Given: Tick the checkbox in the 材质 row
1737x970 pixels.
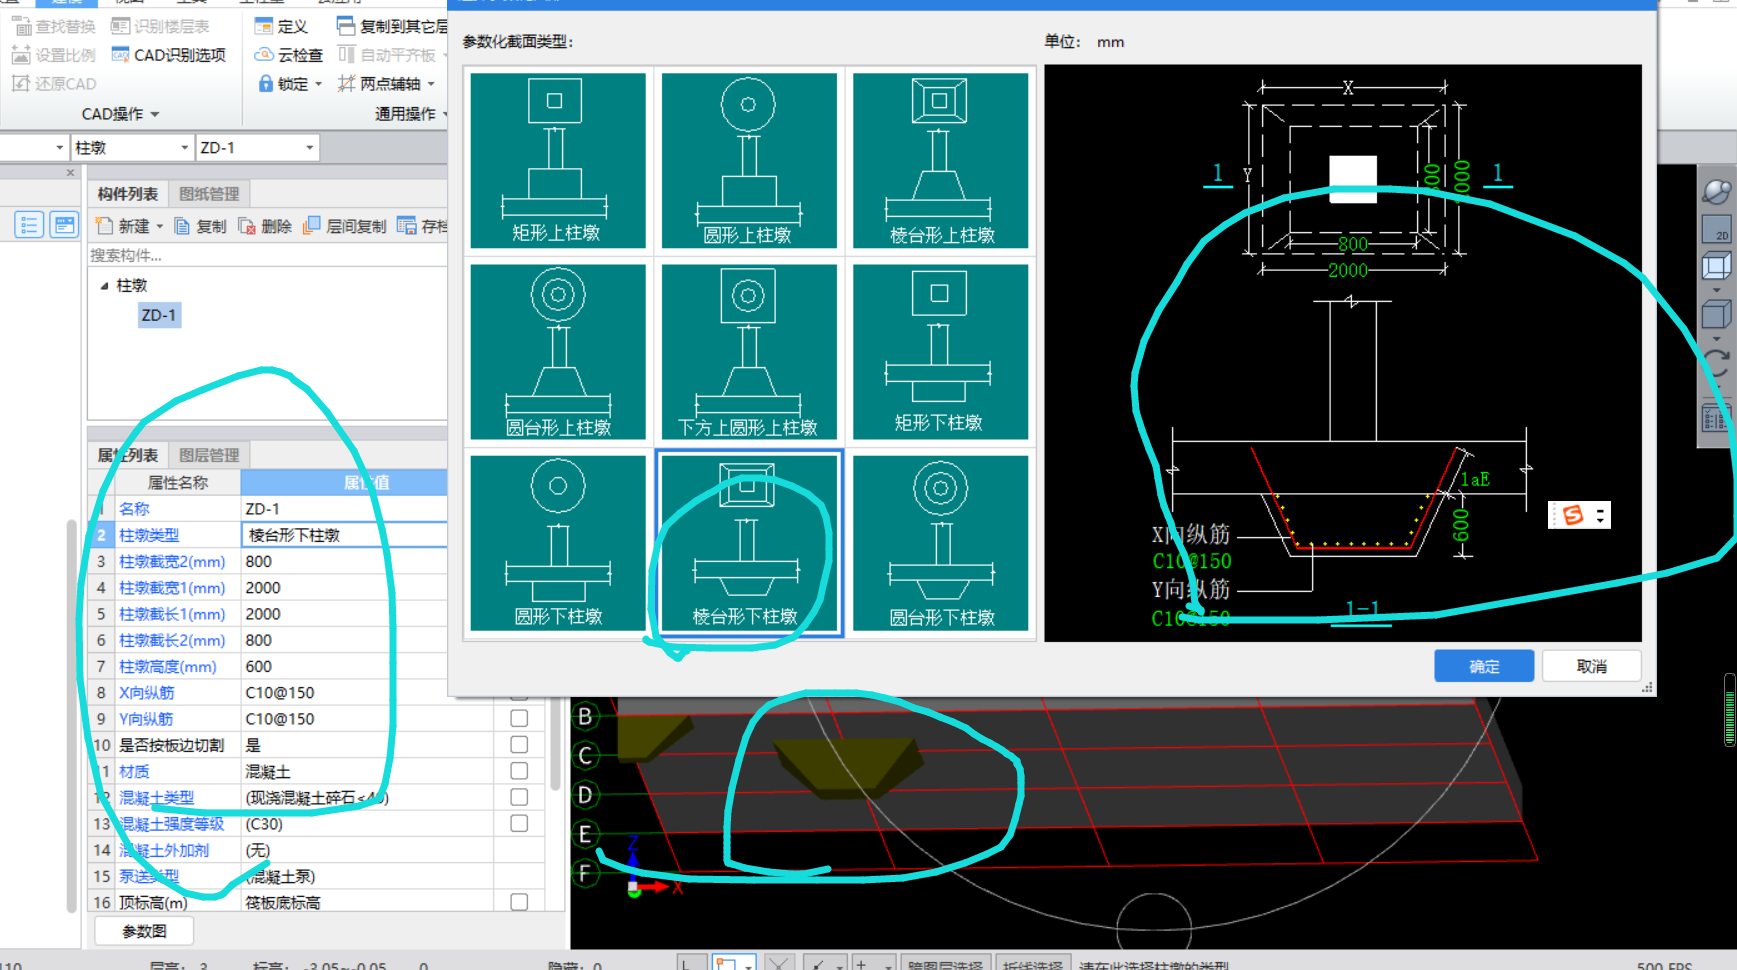Looking at the screenshot, I should point(519,770).
